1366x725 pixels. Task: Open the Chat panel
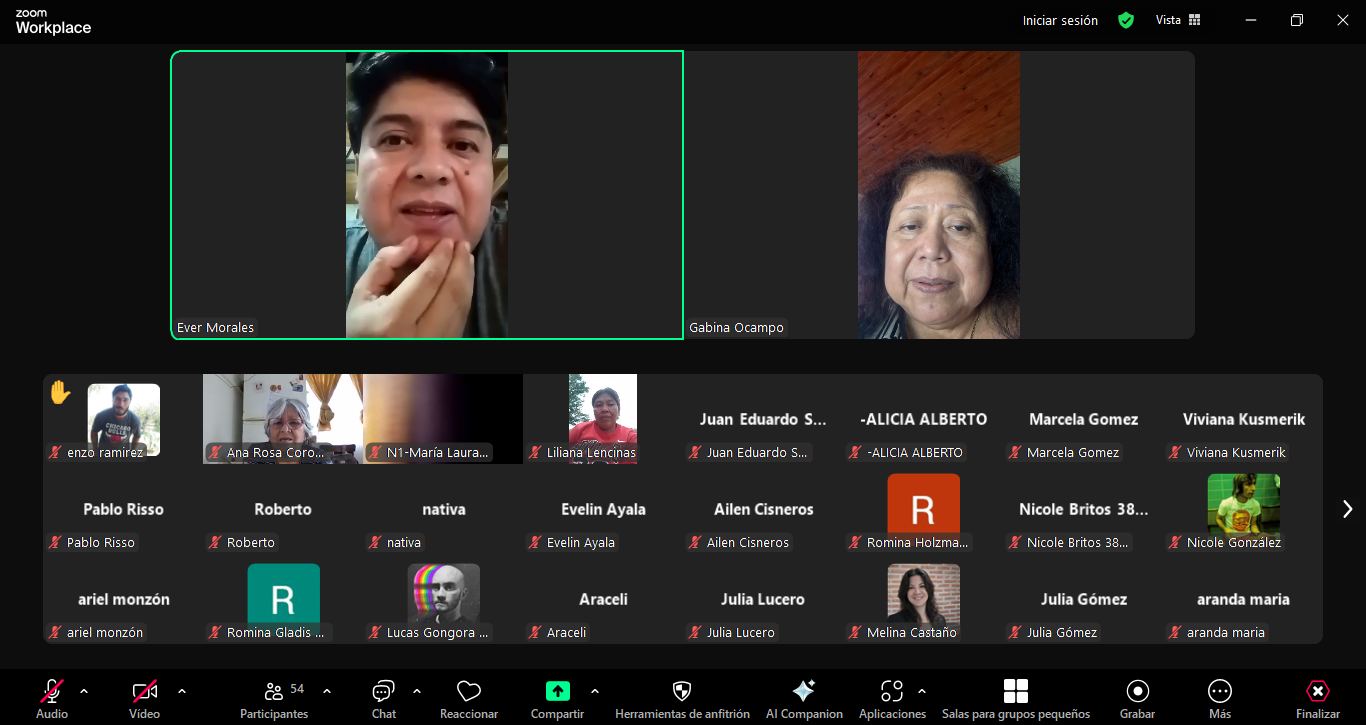pyautogui.click(x=383, y=692)
